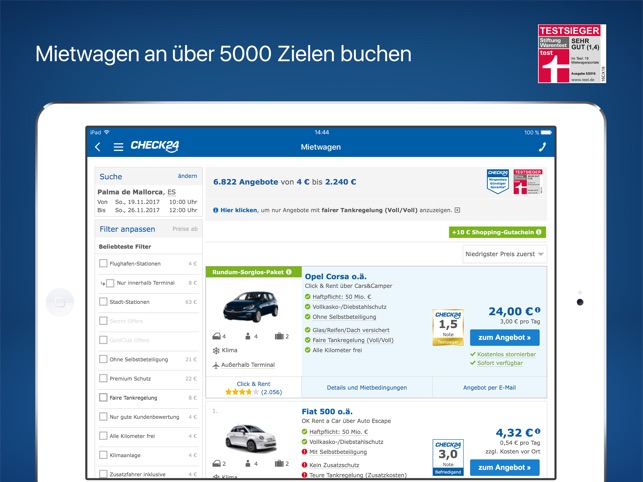Click the Opel Corsa car image
The height and width of the screenshot is (482, 643).
pyautogui.click(x=251, y=306)
